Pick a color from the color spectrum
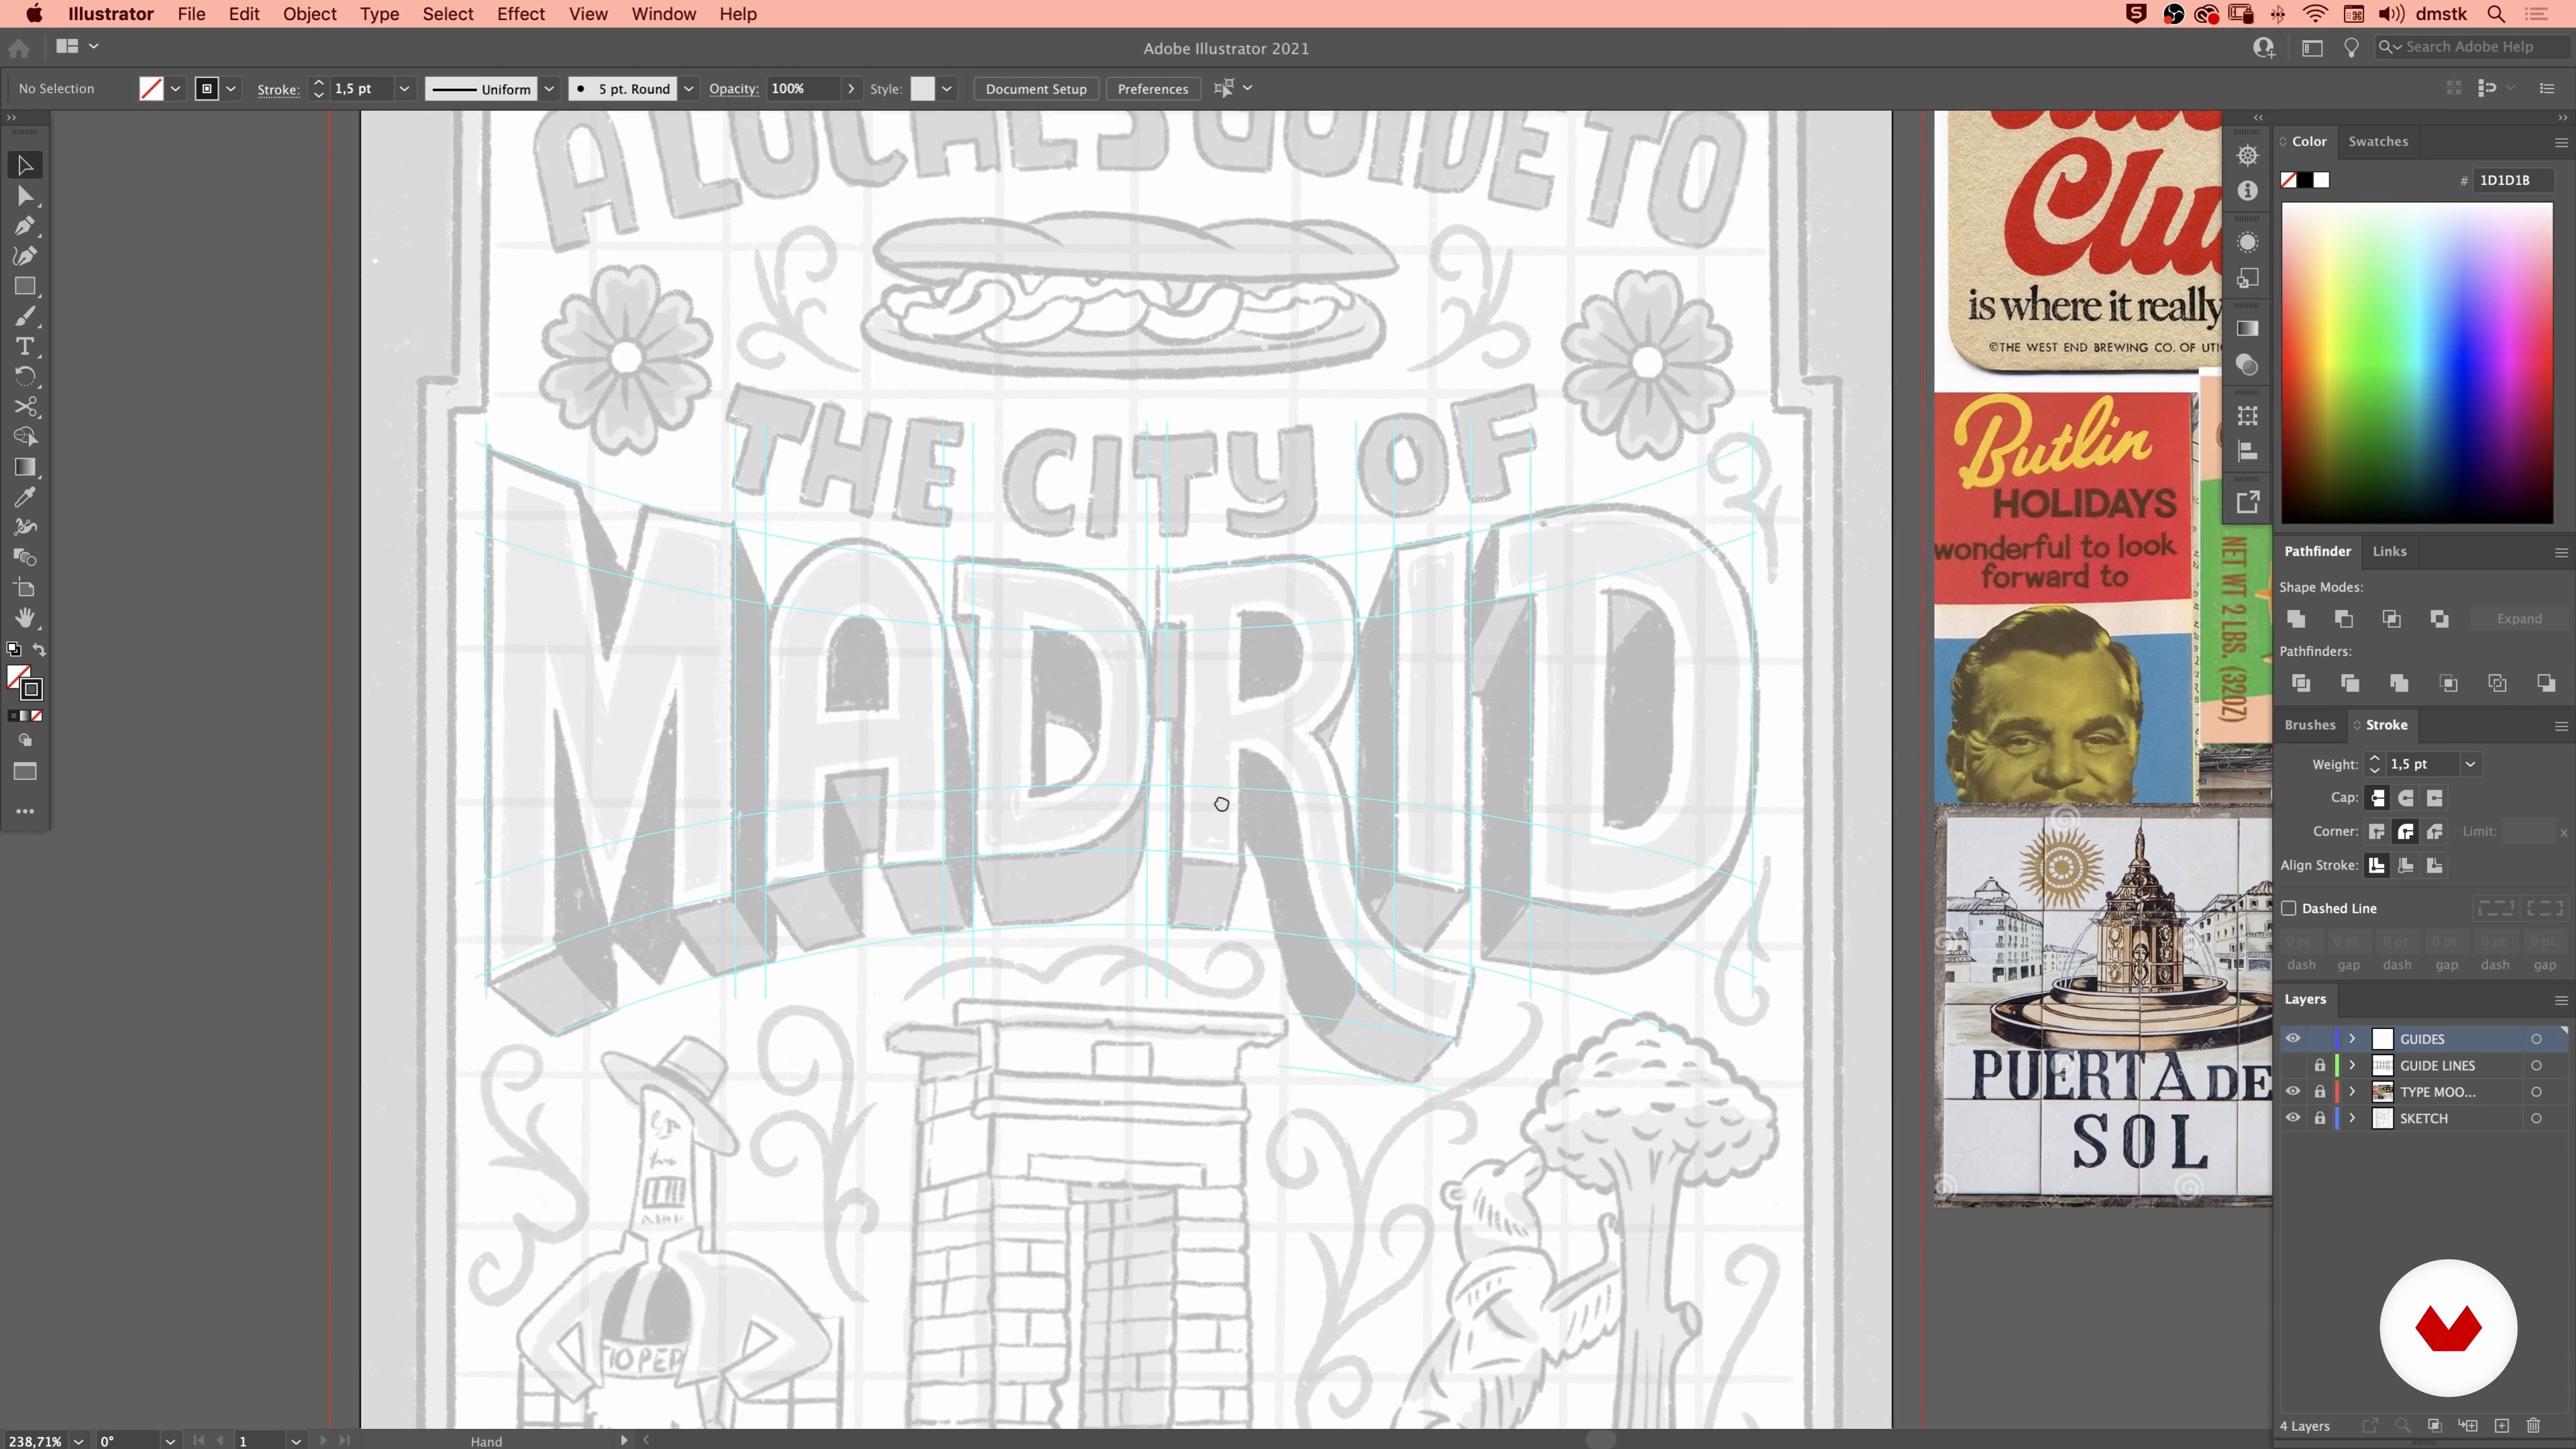 coord(2417,362)
